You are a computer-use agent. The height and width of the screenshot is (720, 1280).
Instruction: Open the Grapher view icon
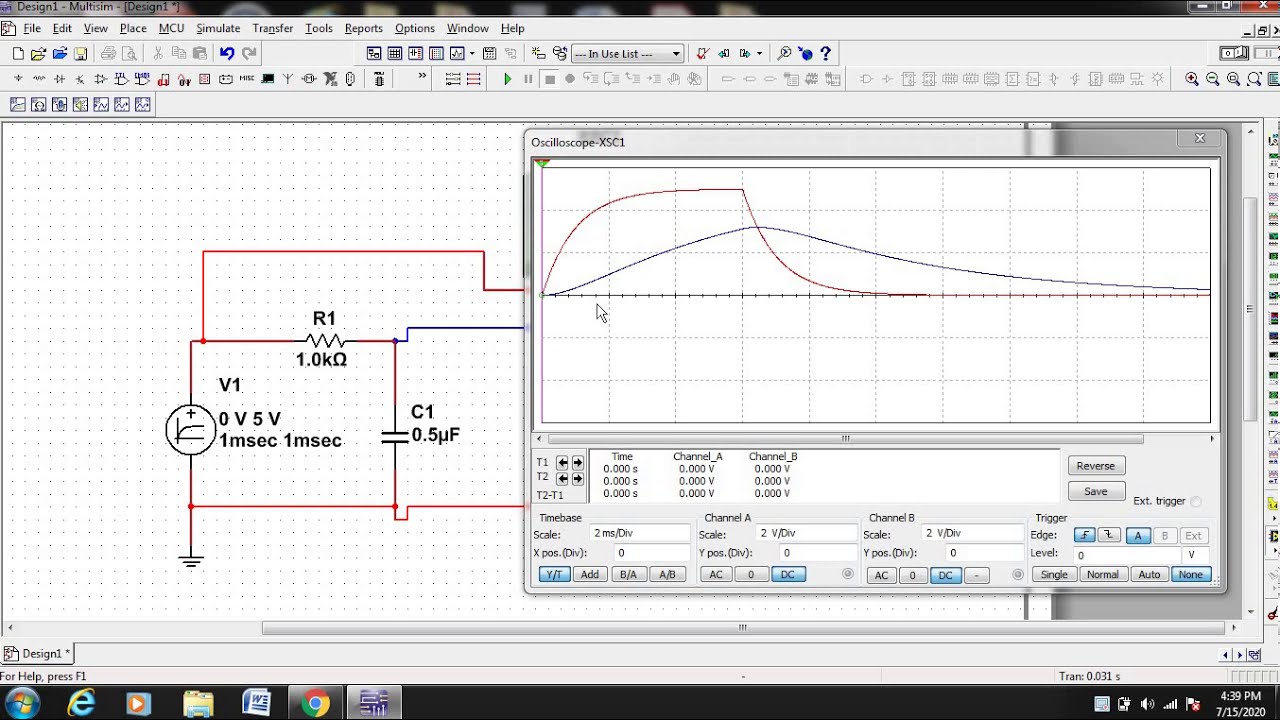click(458, 54)
